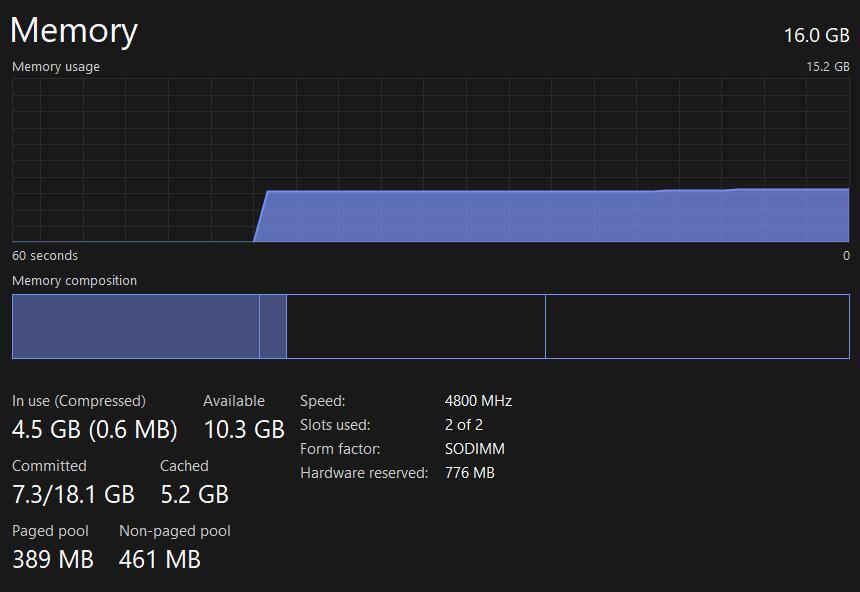Click the Speed value 4800 MHz
The image size is (860, 592).
478,401
